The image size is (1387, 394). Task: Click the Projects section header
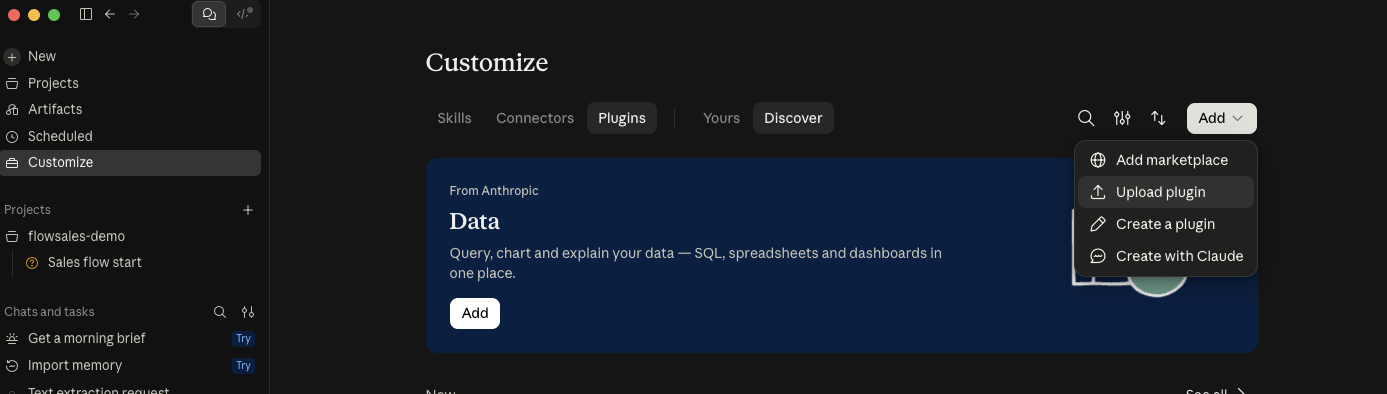click(x=27, y=210)
